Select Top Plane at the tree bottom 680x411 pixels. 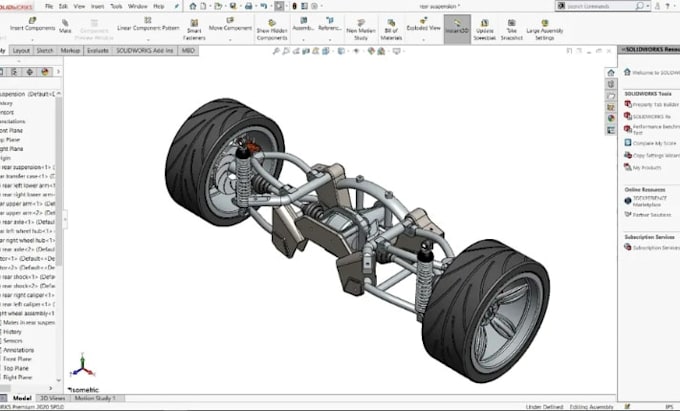tap(15, 368)
